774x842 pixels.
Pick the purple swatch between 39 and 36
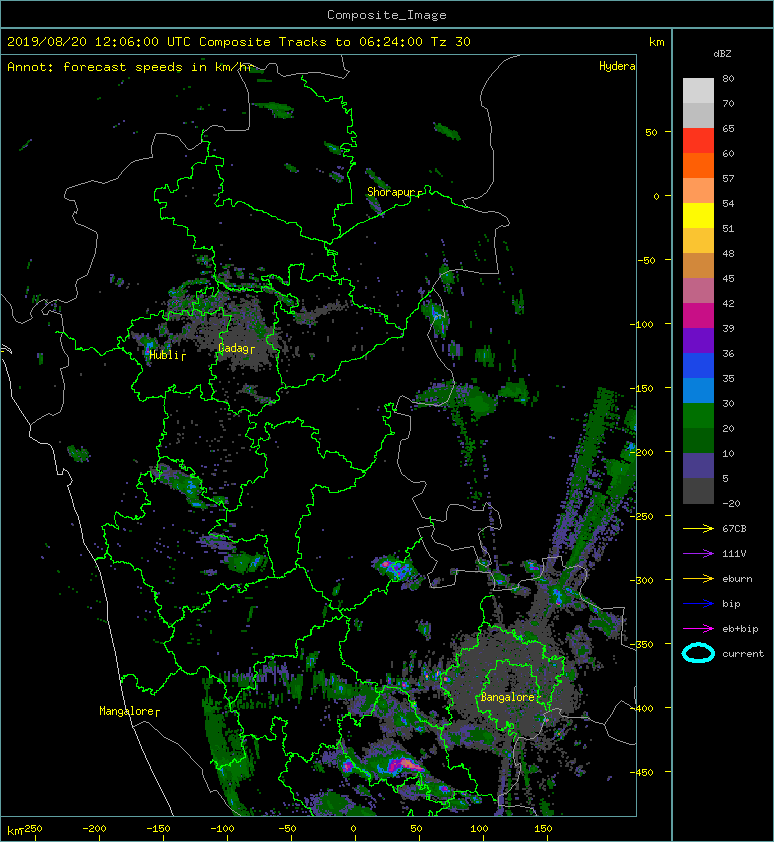pos(698,340)
